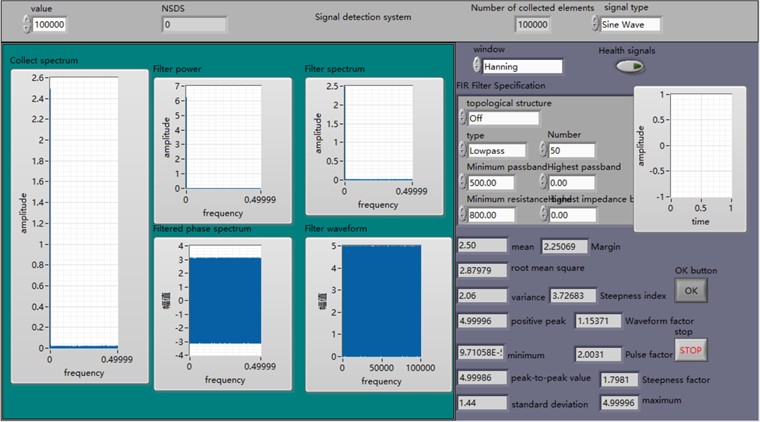
Task: Click the NSDS field
Action: [x=194, y=24]
